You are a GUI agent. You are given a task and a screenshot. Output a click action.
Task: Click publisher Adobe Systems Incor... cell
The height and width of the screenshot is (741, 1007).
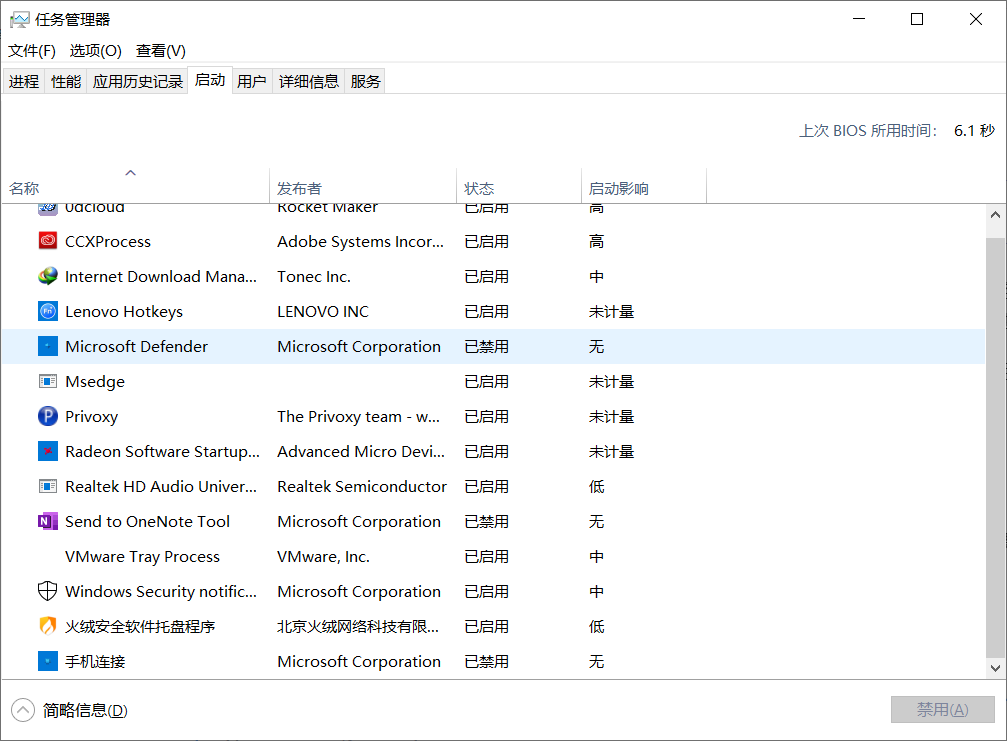pyautogui.click(x=360, y=241)
